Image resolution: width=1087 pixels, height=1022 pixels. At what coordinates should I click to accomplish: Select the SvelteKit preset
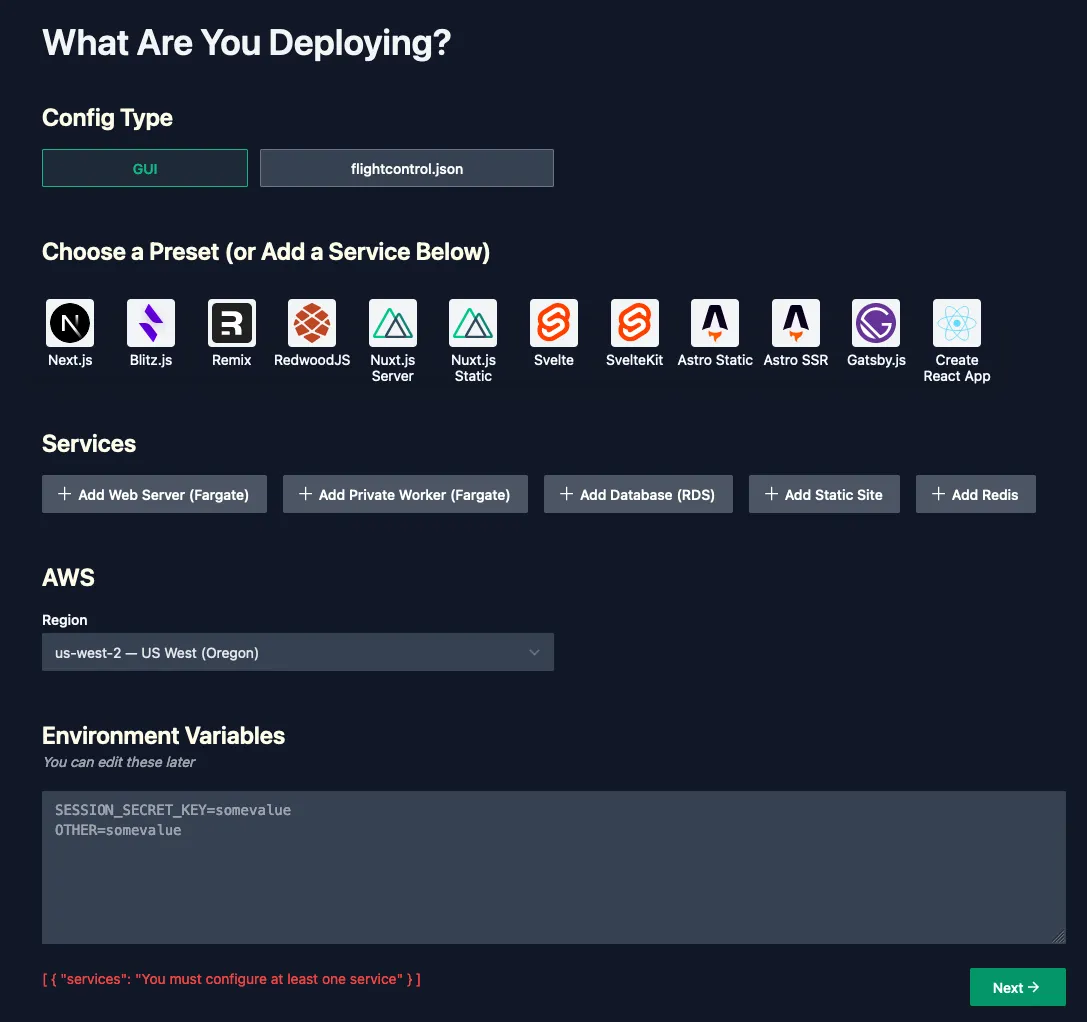pos(634,321)
